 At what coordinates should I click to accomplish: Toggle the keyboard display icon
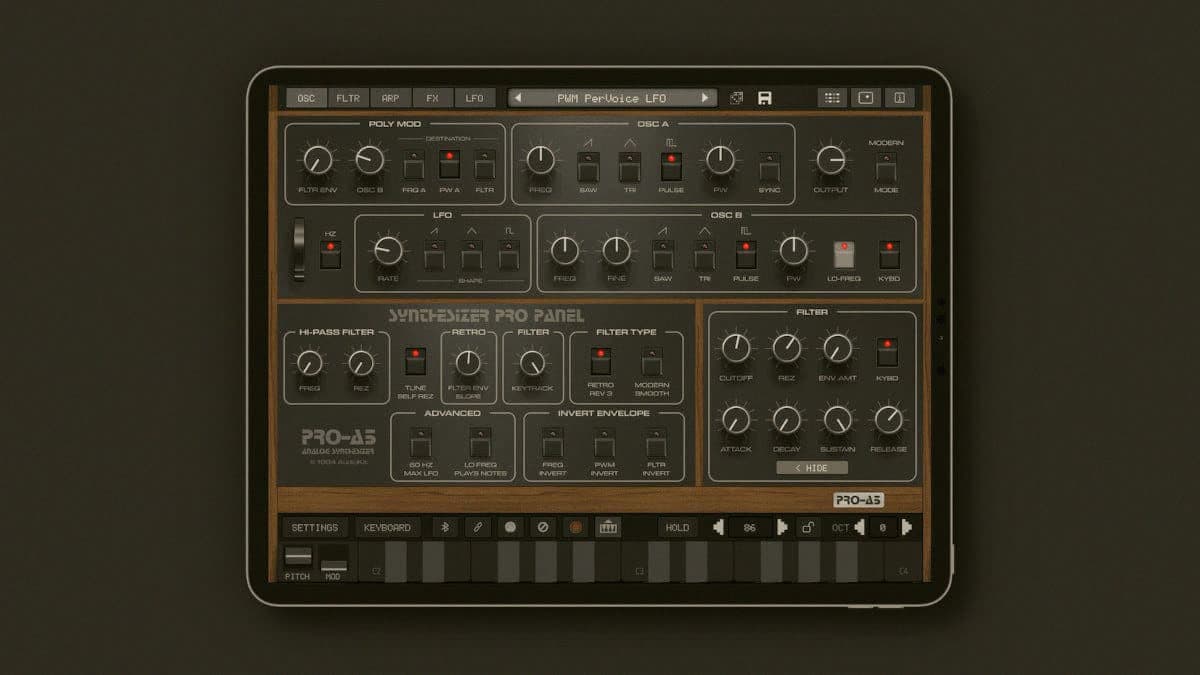coord(607,527)
